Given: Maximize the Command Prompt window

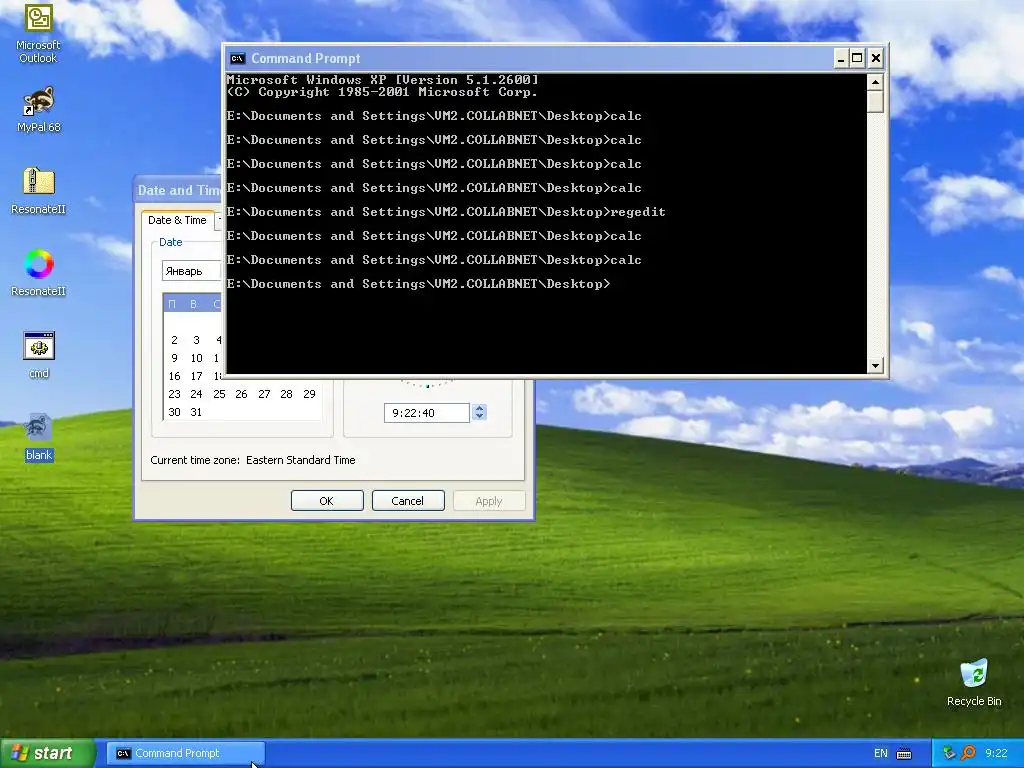Looking at the screenshot, I should [x=857, y=58].
